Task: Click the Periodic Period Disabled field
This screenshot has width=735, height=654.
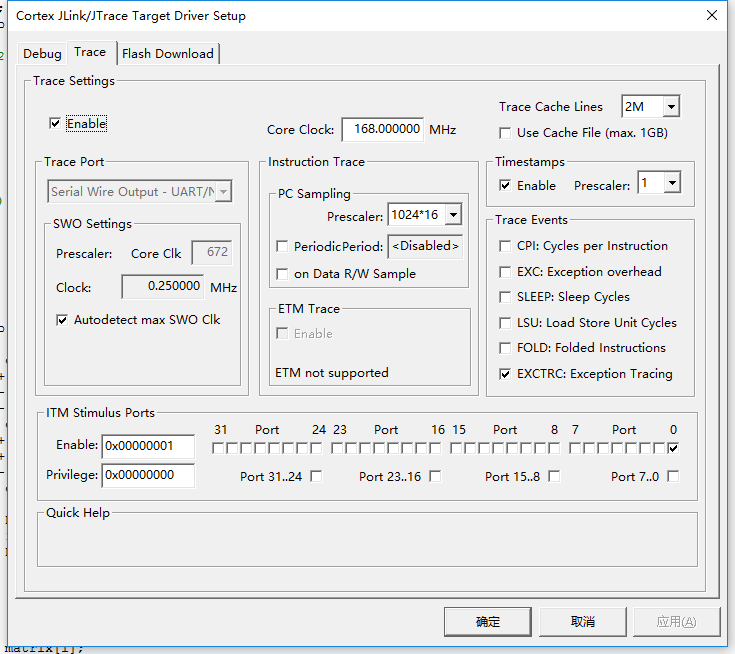Action: point(425,246)
